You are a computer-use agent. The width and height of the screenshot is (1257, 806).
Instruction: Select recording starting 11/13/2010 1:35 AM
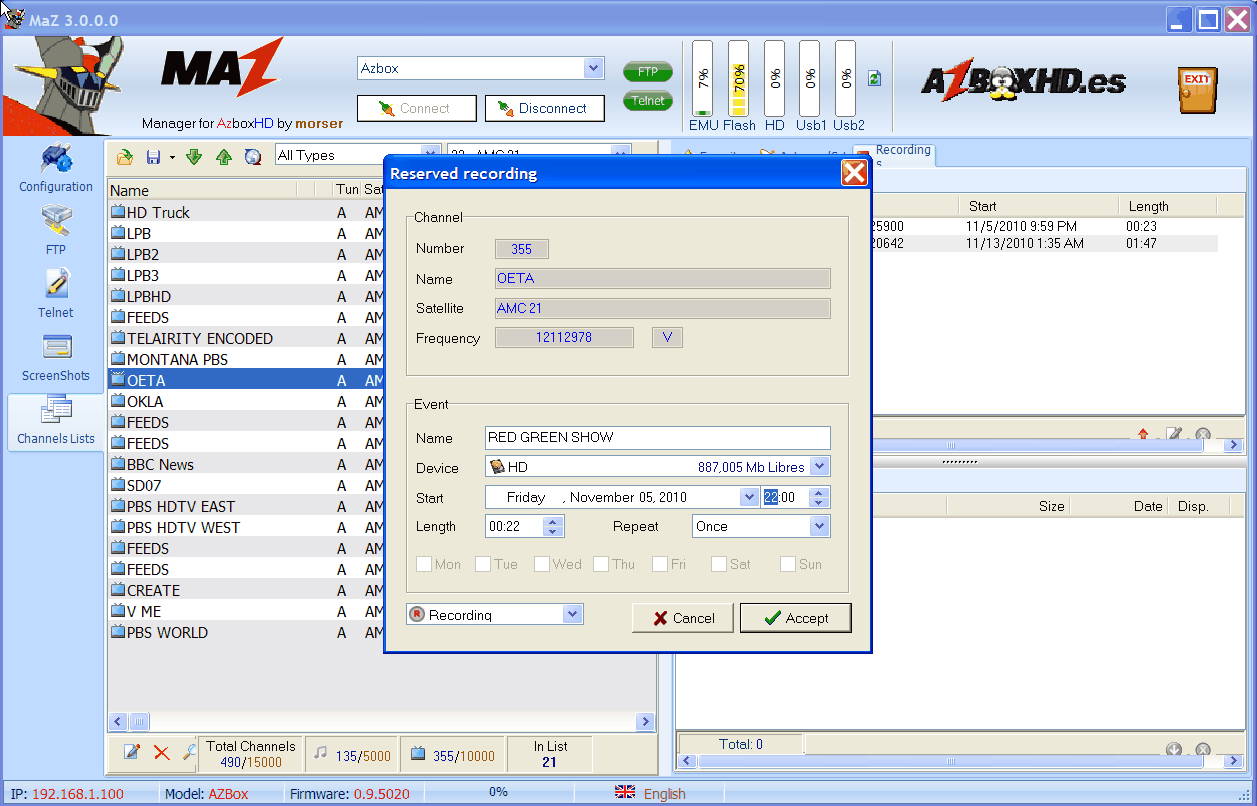pos(1045,243)
